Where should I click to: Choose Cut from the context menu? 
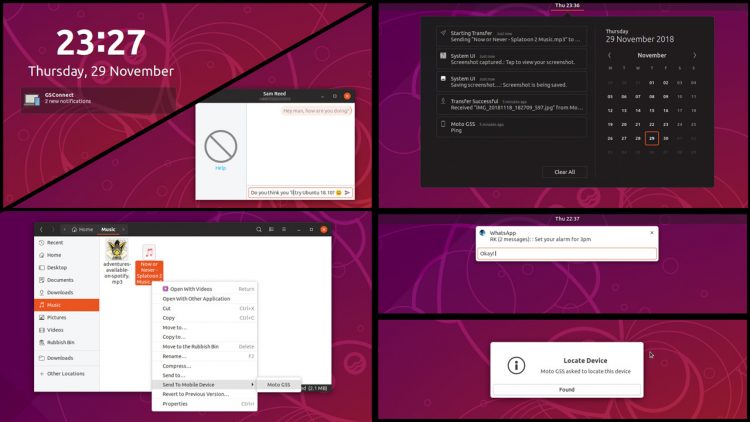click(204, 308)
